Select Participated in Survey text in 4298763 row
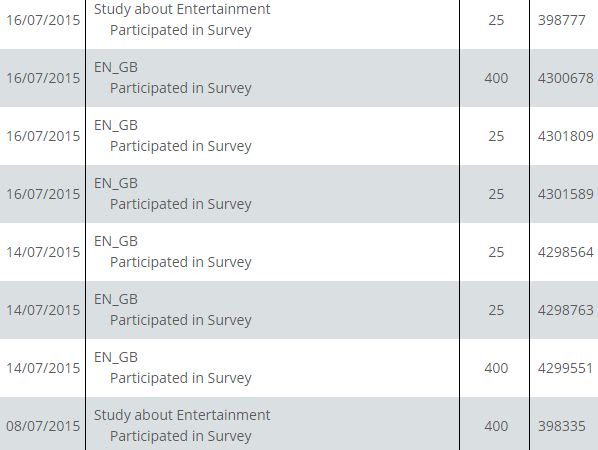The image size is (598, 450). [x=181, y=320]
